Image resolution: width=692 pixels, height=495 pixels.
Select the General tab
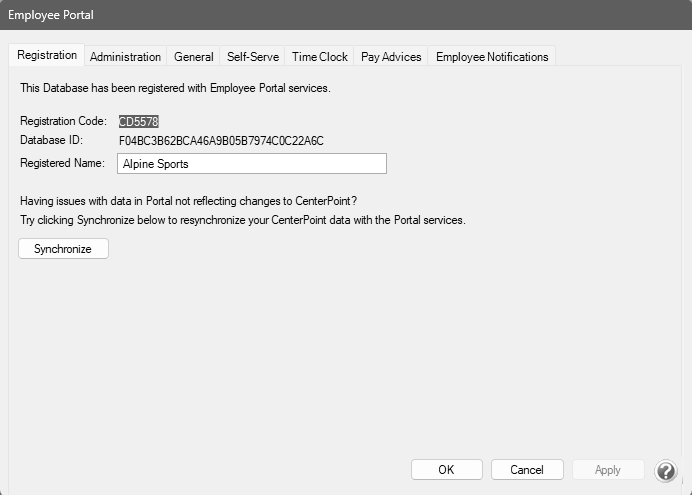point(193,57)
